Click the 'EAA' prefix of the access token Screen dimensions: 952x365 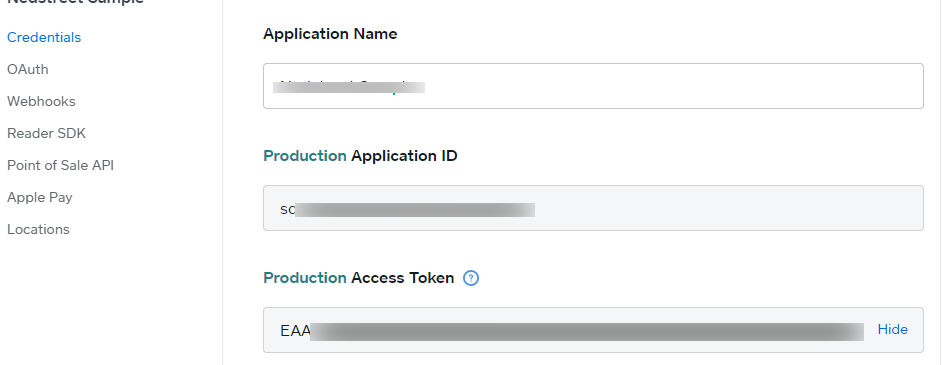[295, 331]
